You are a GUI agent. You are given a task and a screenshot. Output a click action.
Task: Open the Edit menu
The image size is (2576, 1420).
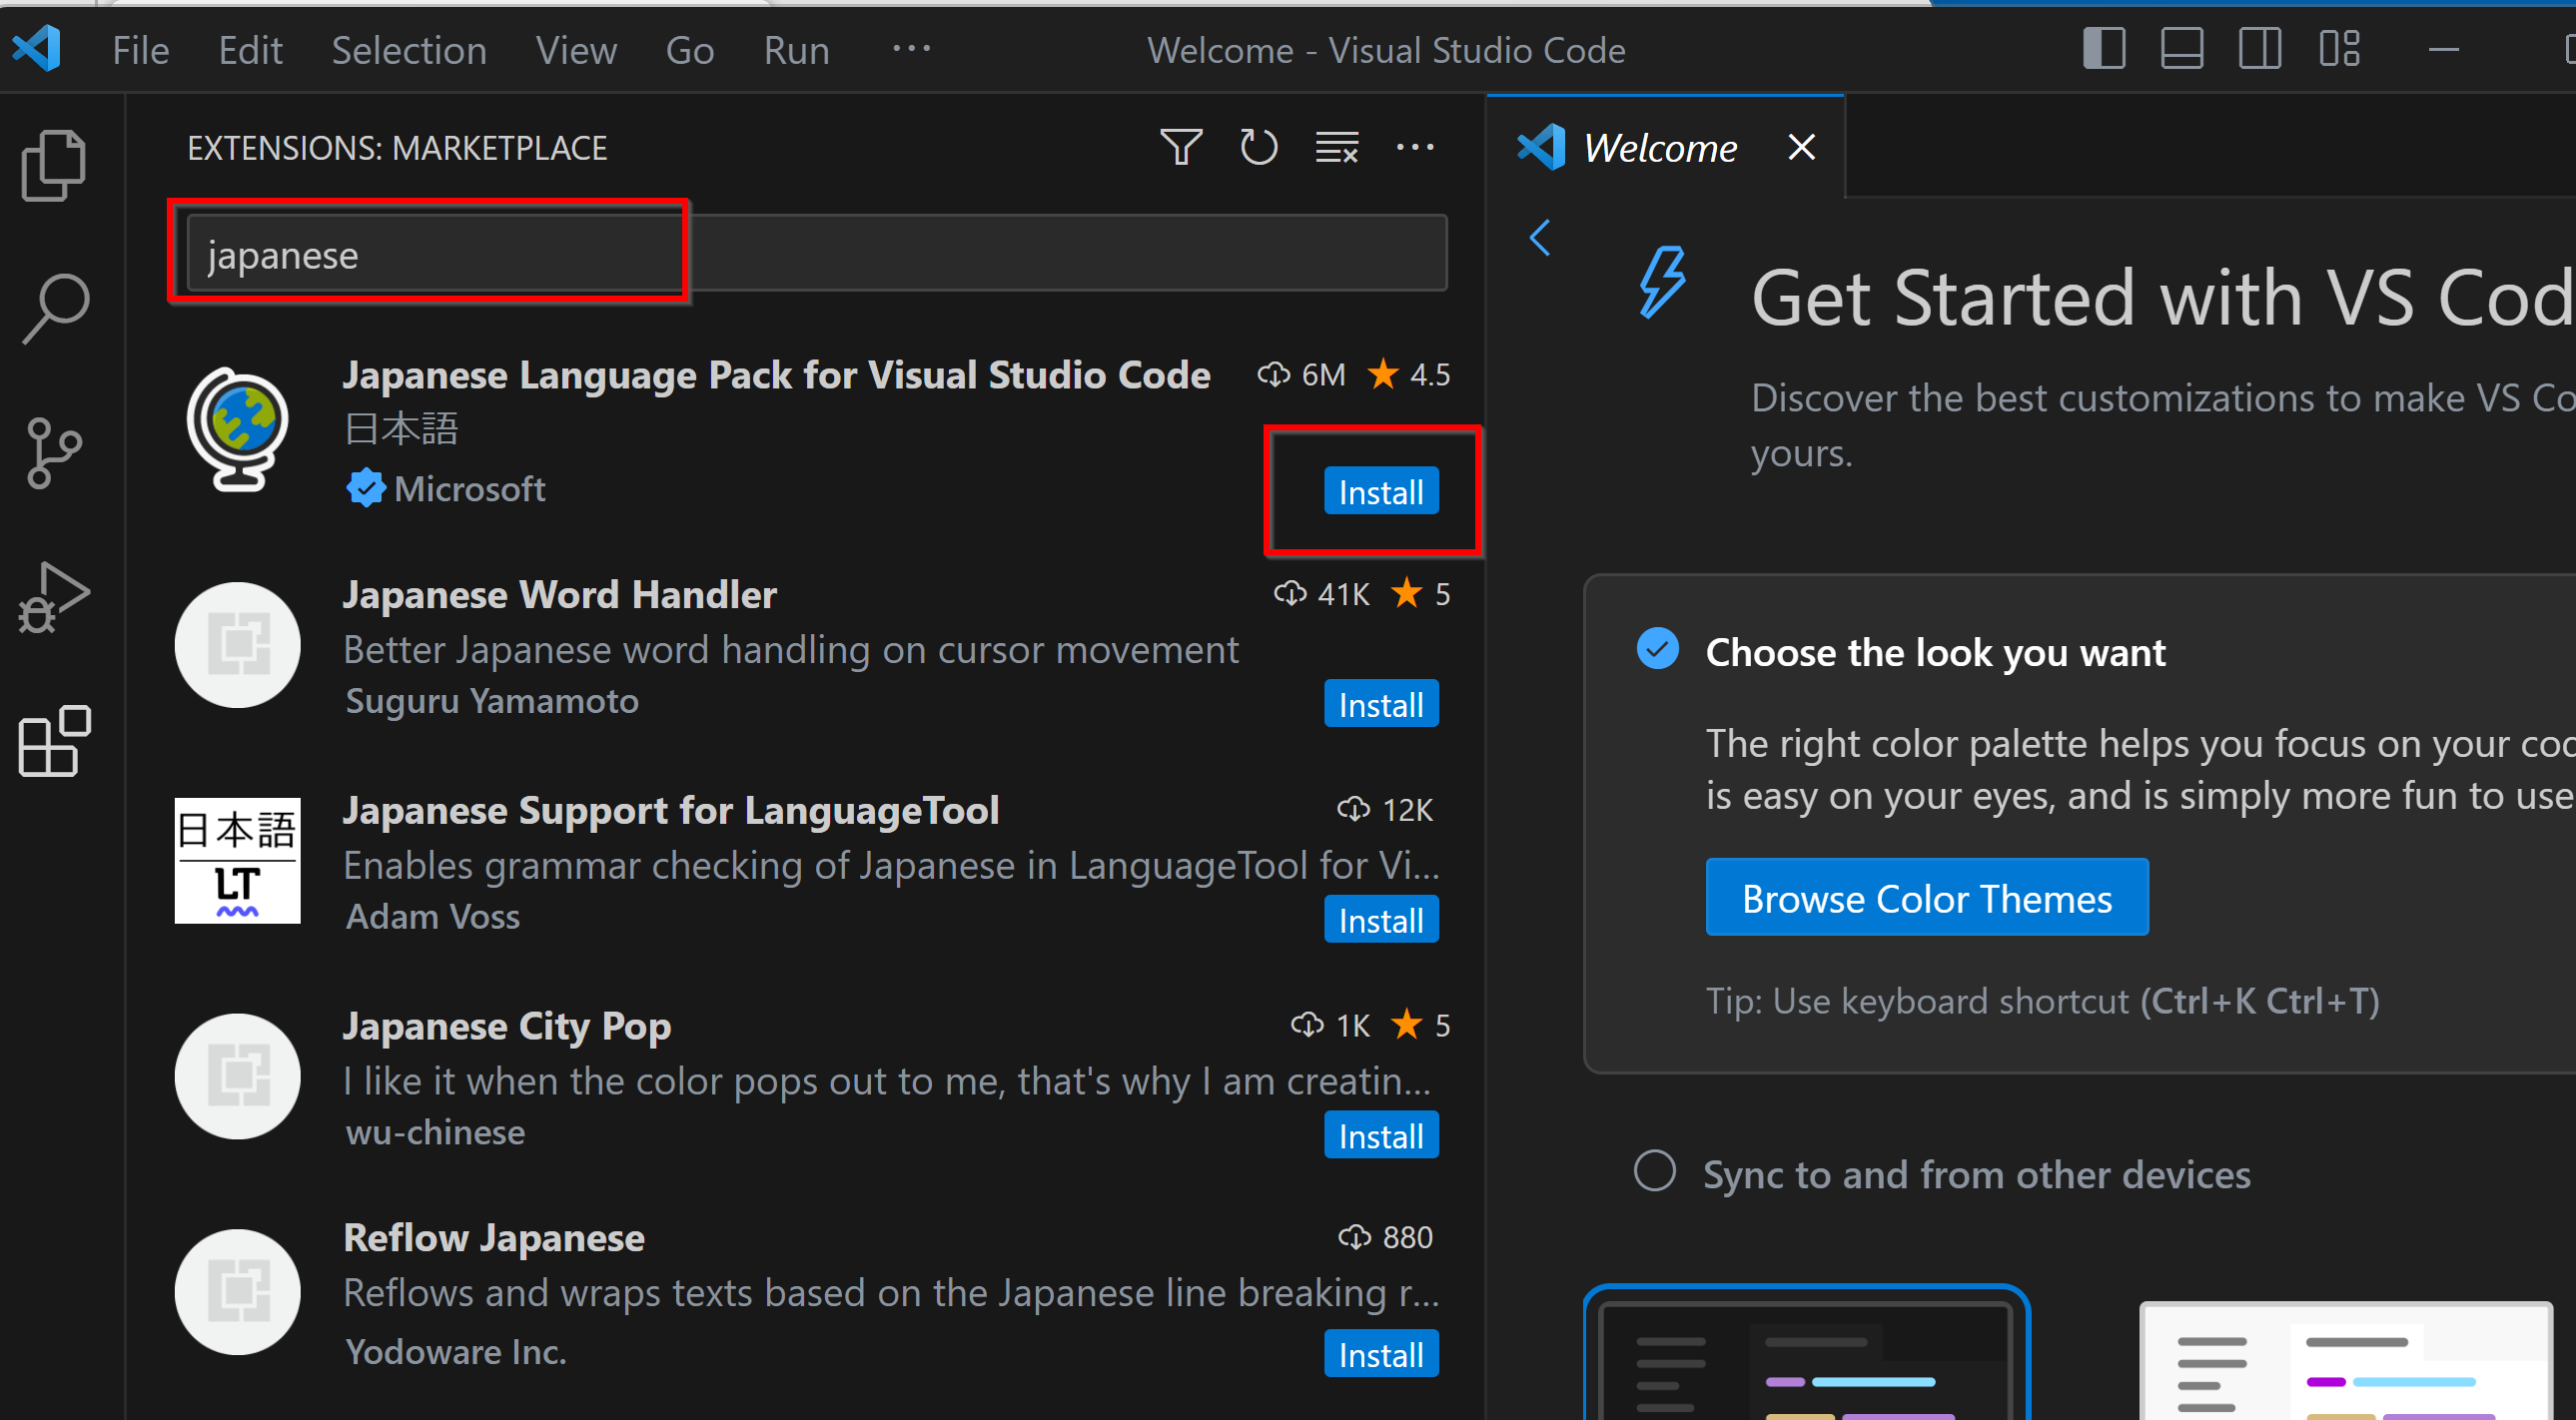[x=250, y=50]
